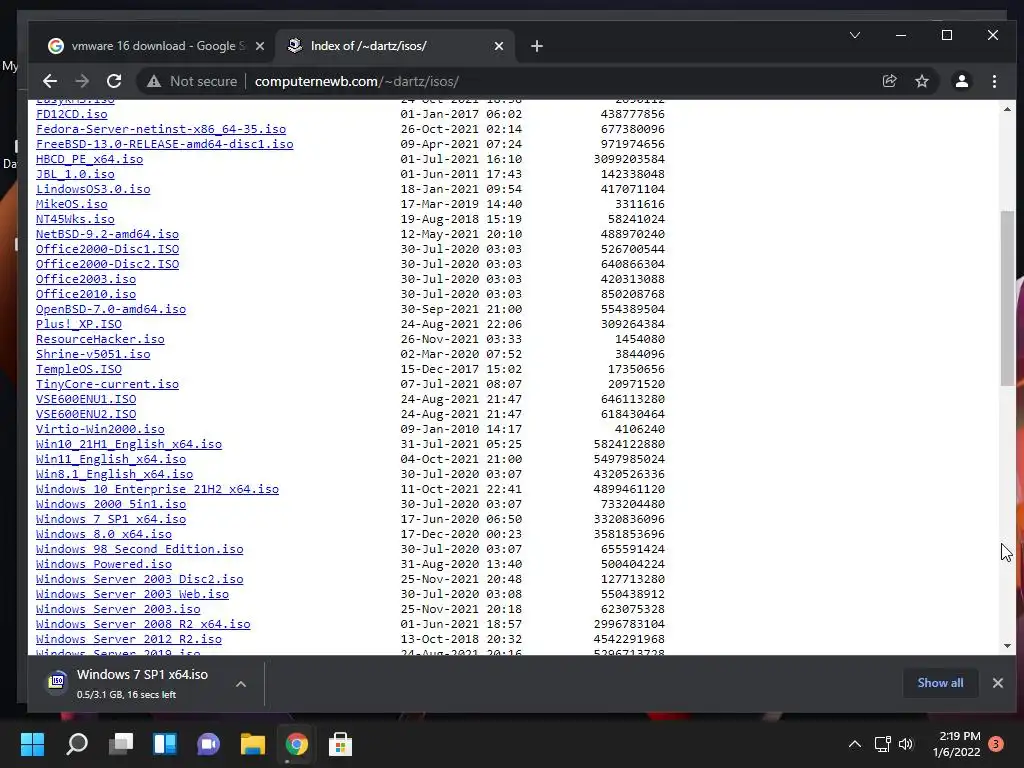
Task: Click Windows_98_Second_Edition.iso link
Action: coord(140,550)
